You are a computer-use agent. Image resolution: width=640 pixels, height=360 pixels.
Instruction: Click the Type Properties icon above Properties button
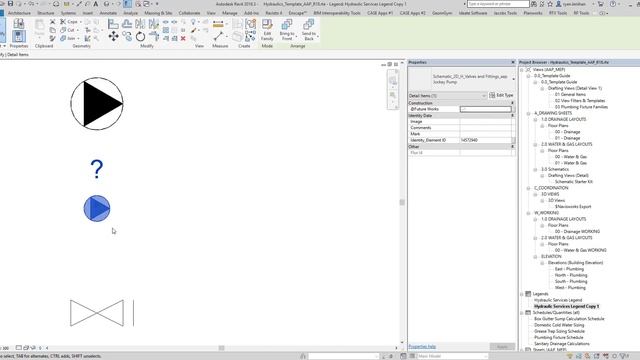click(x=18, y=23)
